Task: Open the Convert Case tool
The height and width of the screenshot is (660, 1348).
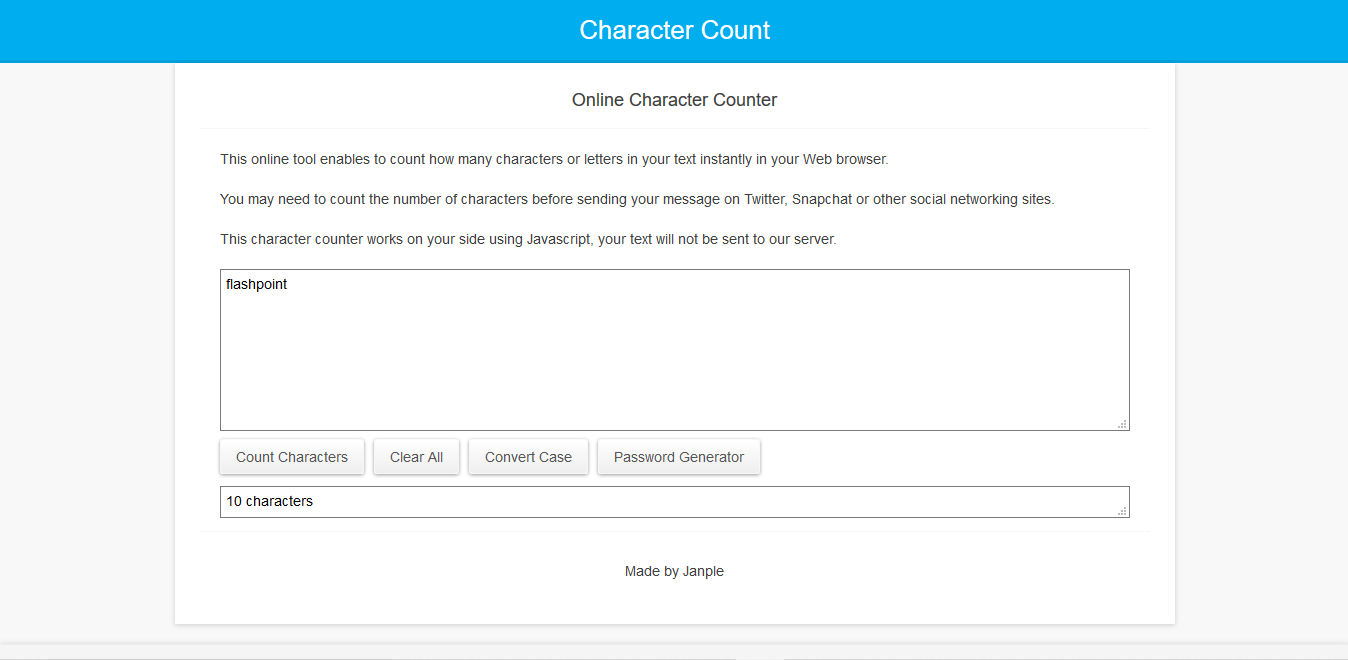Action: (528, 457)
